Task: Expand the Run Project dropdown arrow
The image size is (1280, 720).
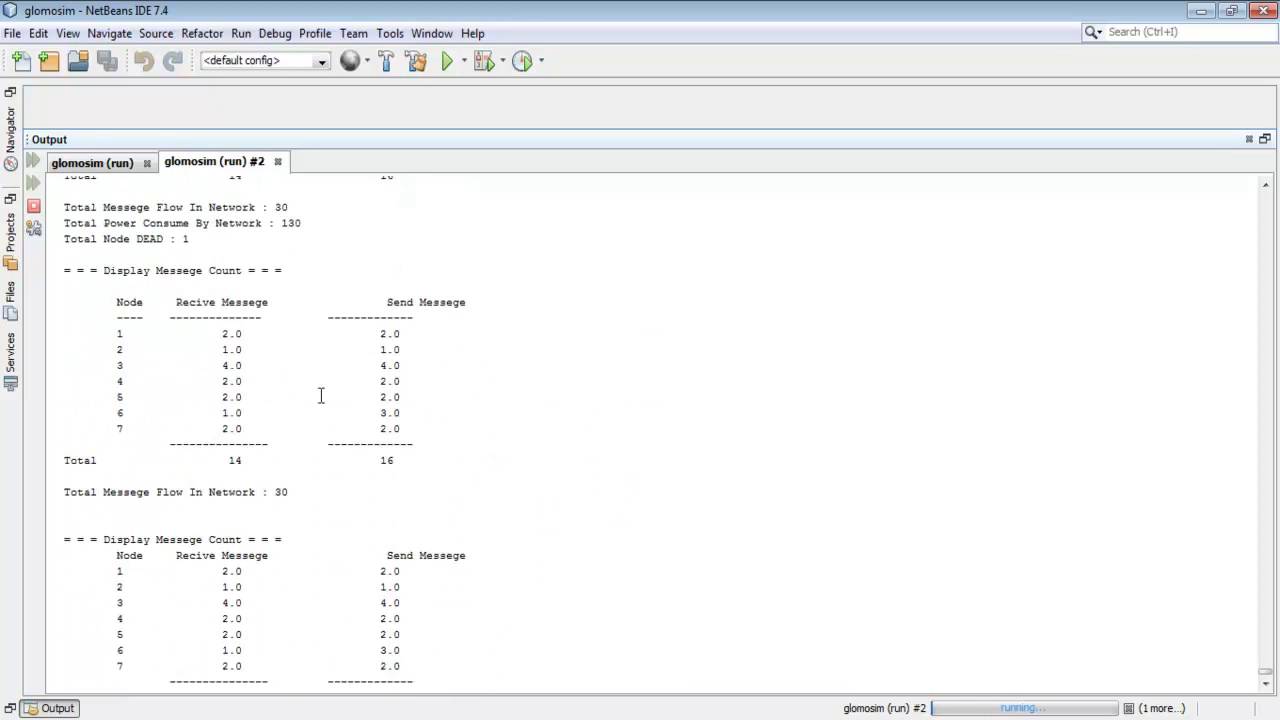Action: [x=464, y=61]
